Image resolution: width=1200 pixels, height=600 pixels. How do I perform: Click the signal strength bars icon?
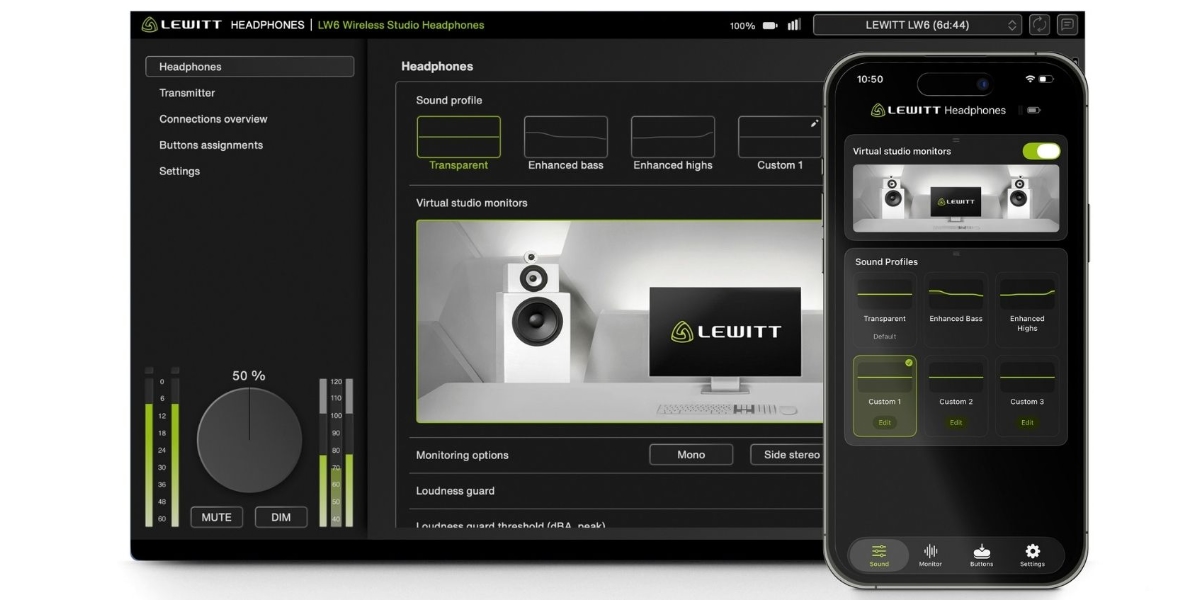(795, 25)
